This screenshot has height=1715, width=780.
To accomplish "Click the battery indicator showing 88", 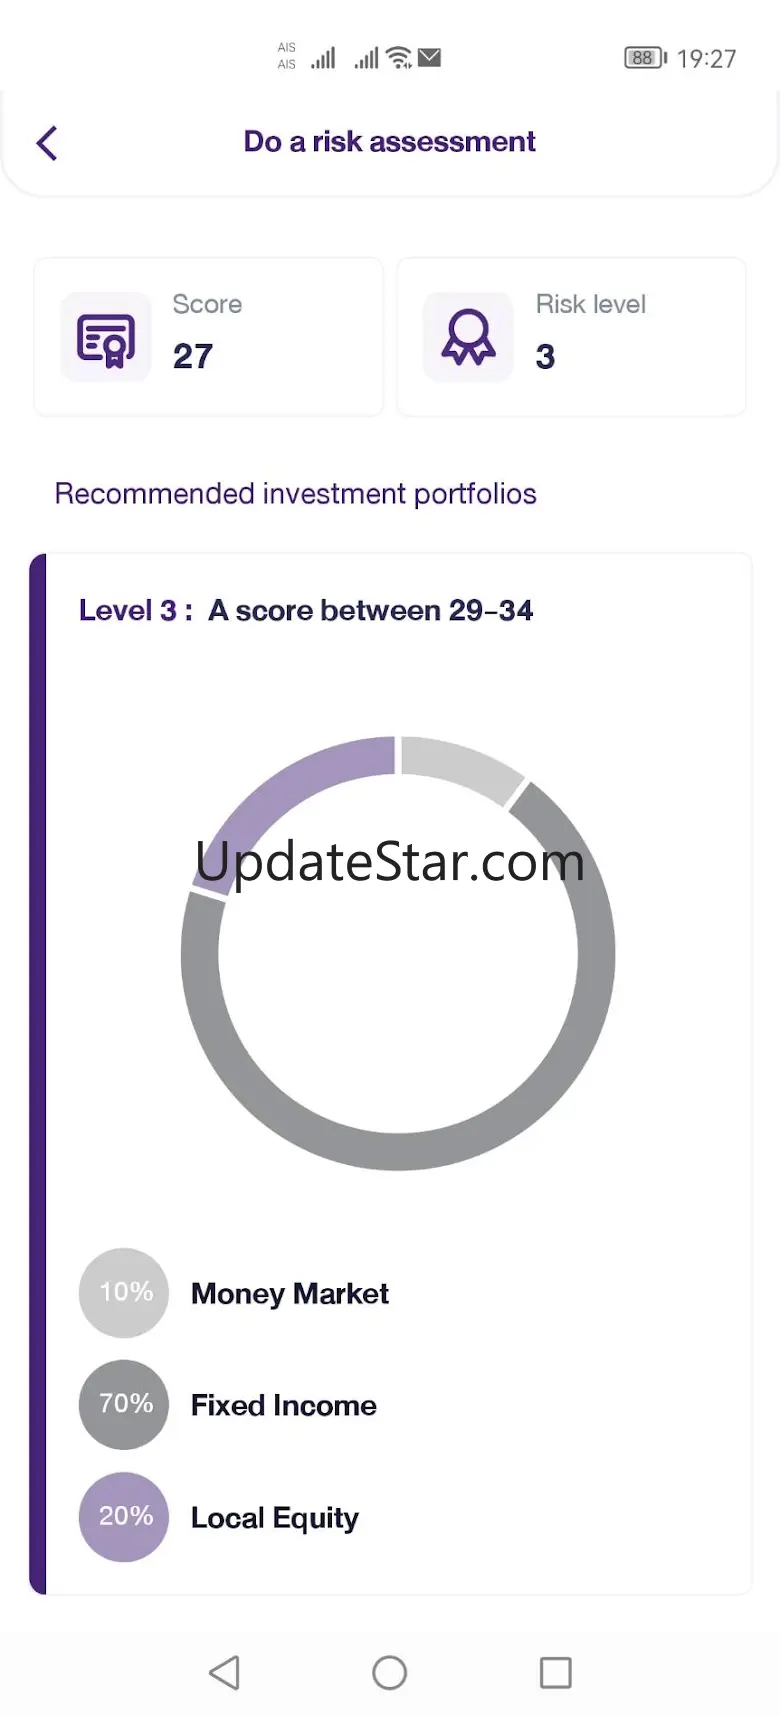I will click(645, 58).
